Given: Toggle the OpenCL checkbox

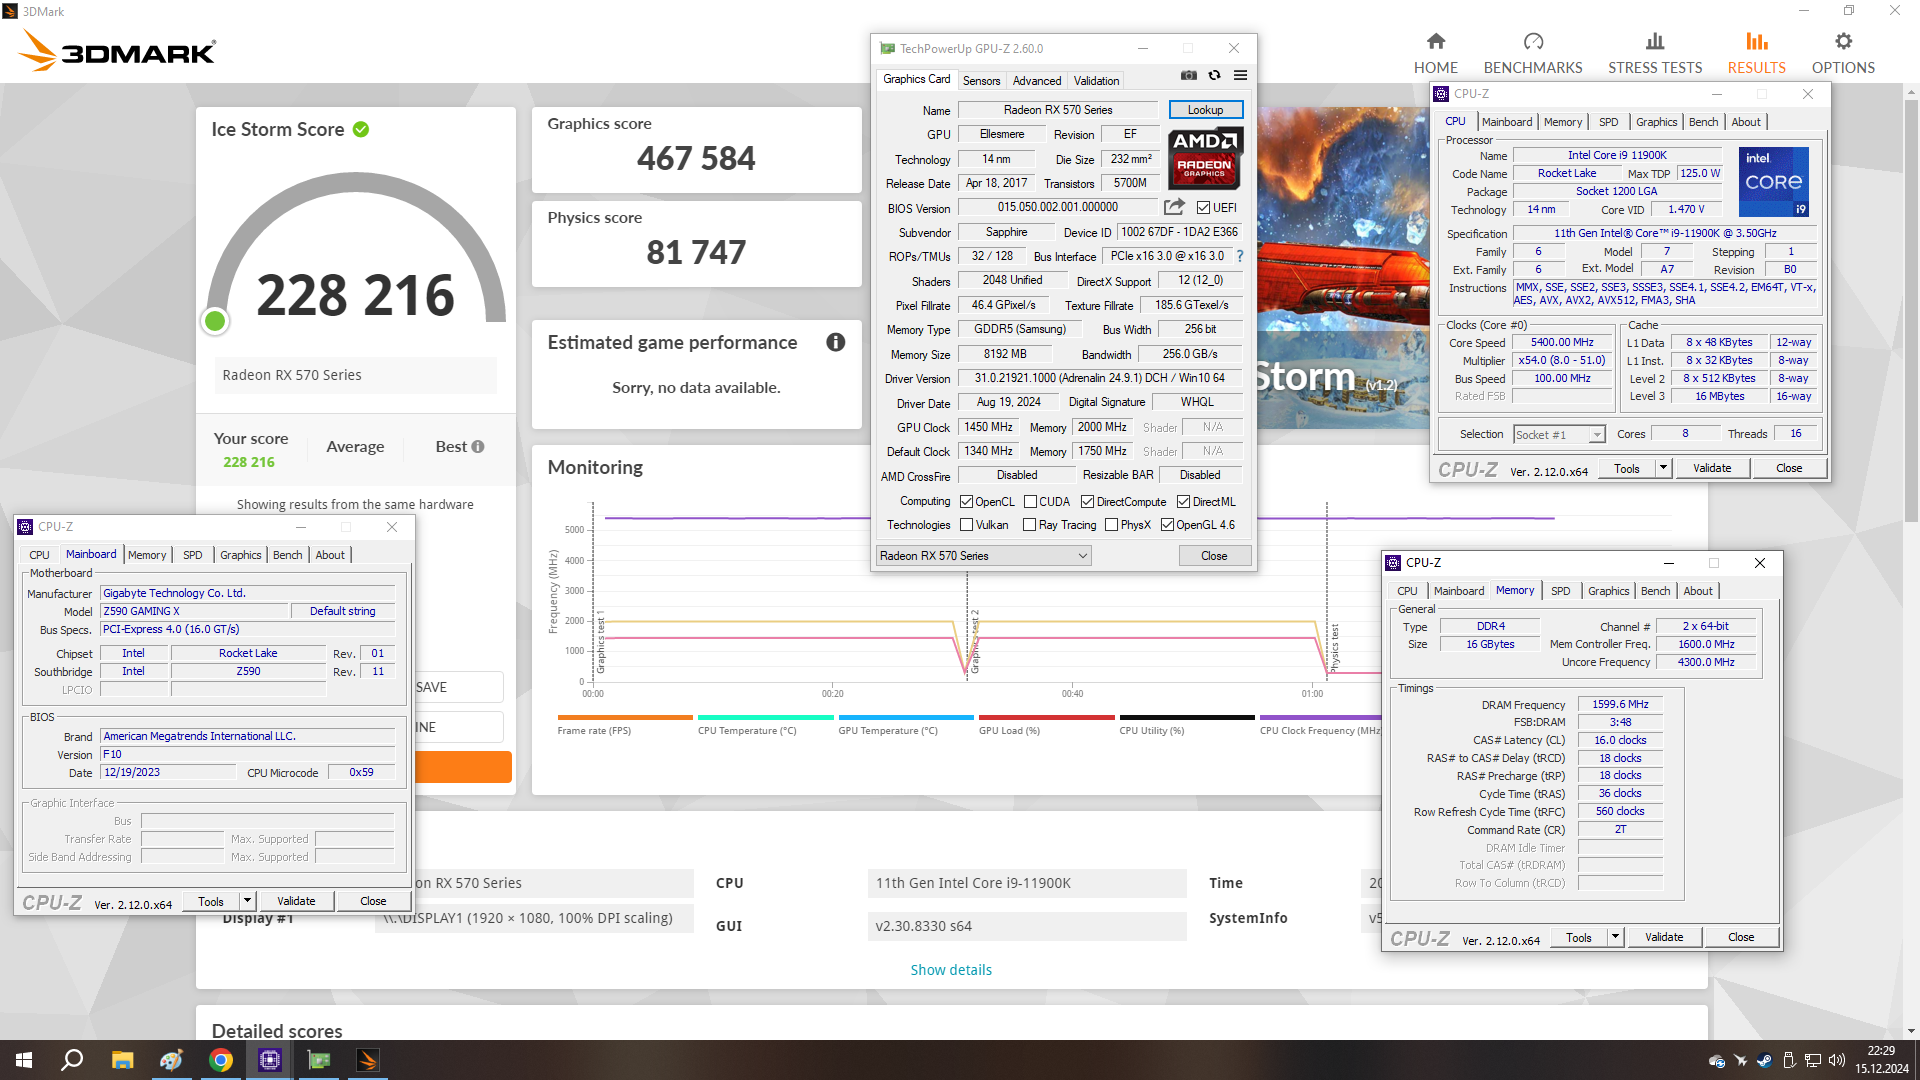Looking at the screenshot, I should (x=966, y=502).
